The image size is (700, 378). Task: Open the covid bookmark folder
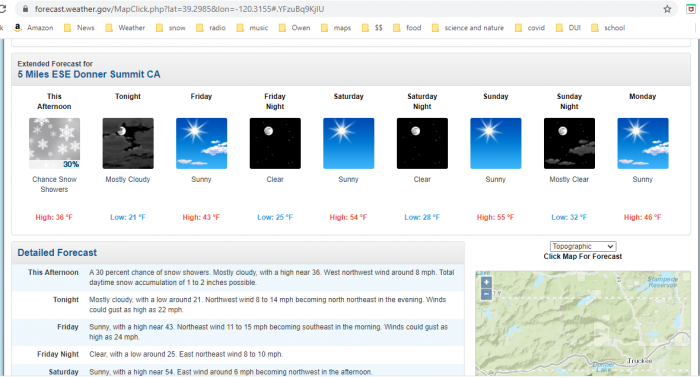coord(530,28)
